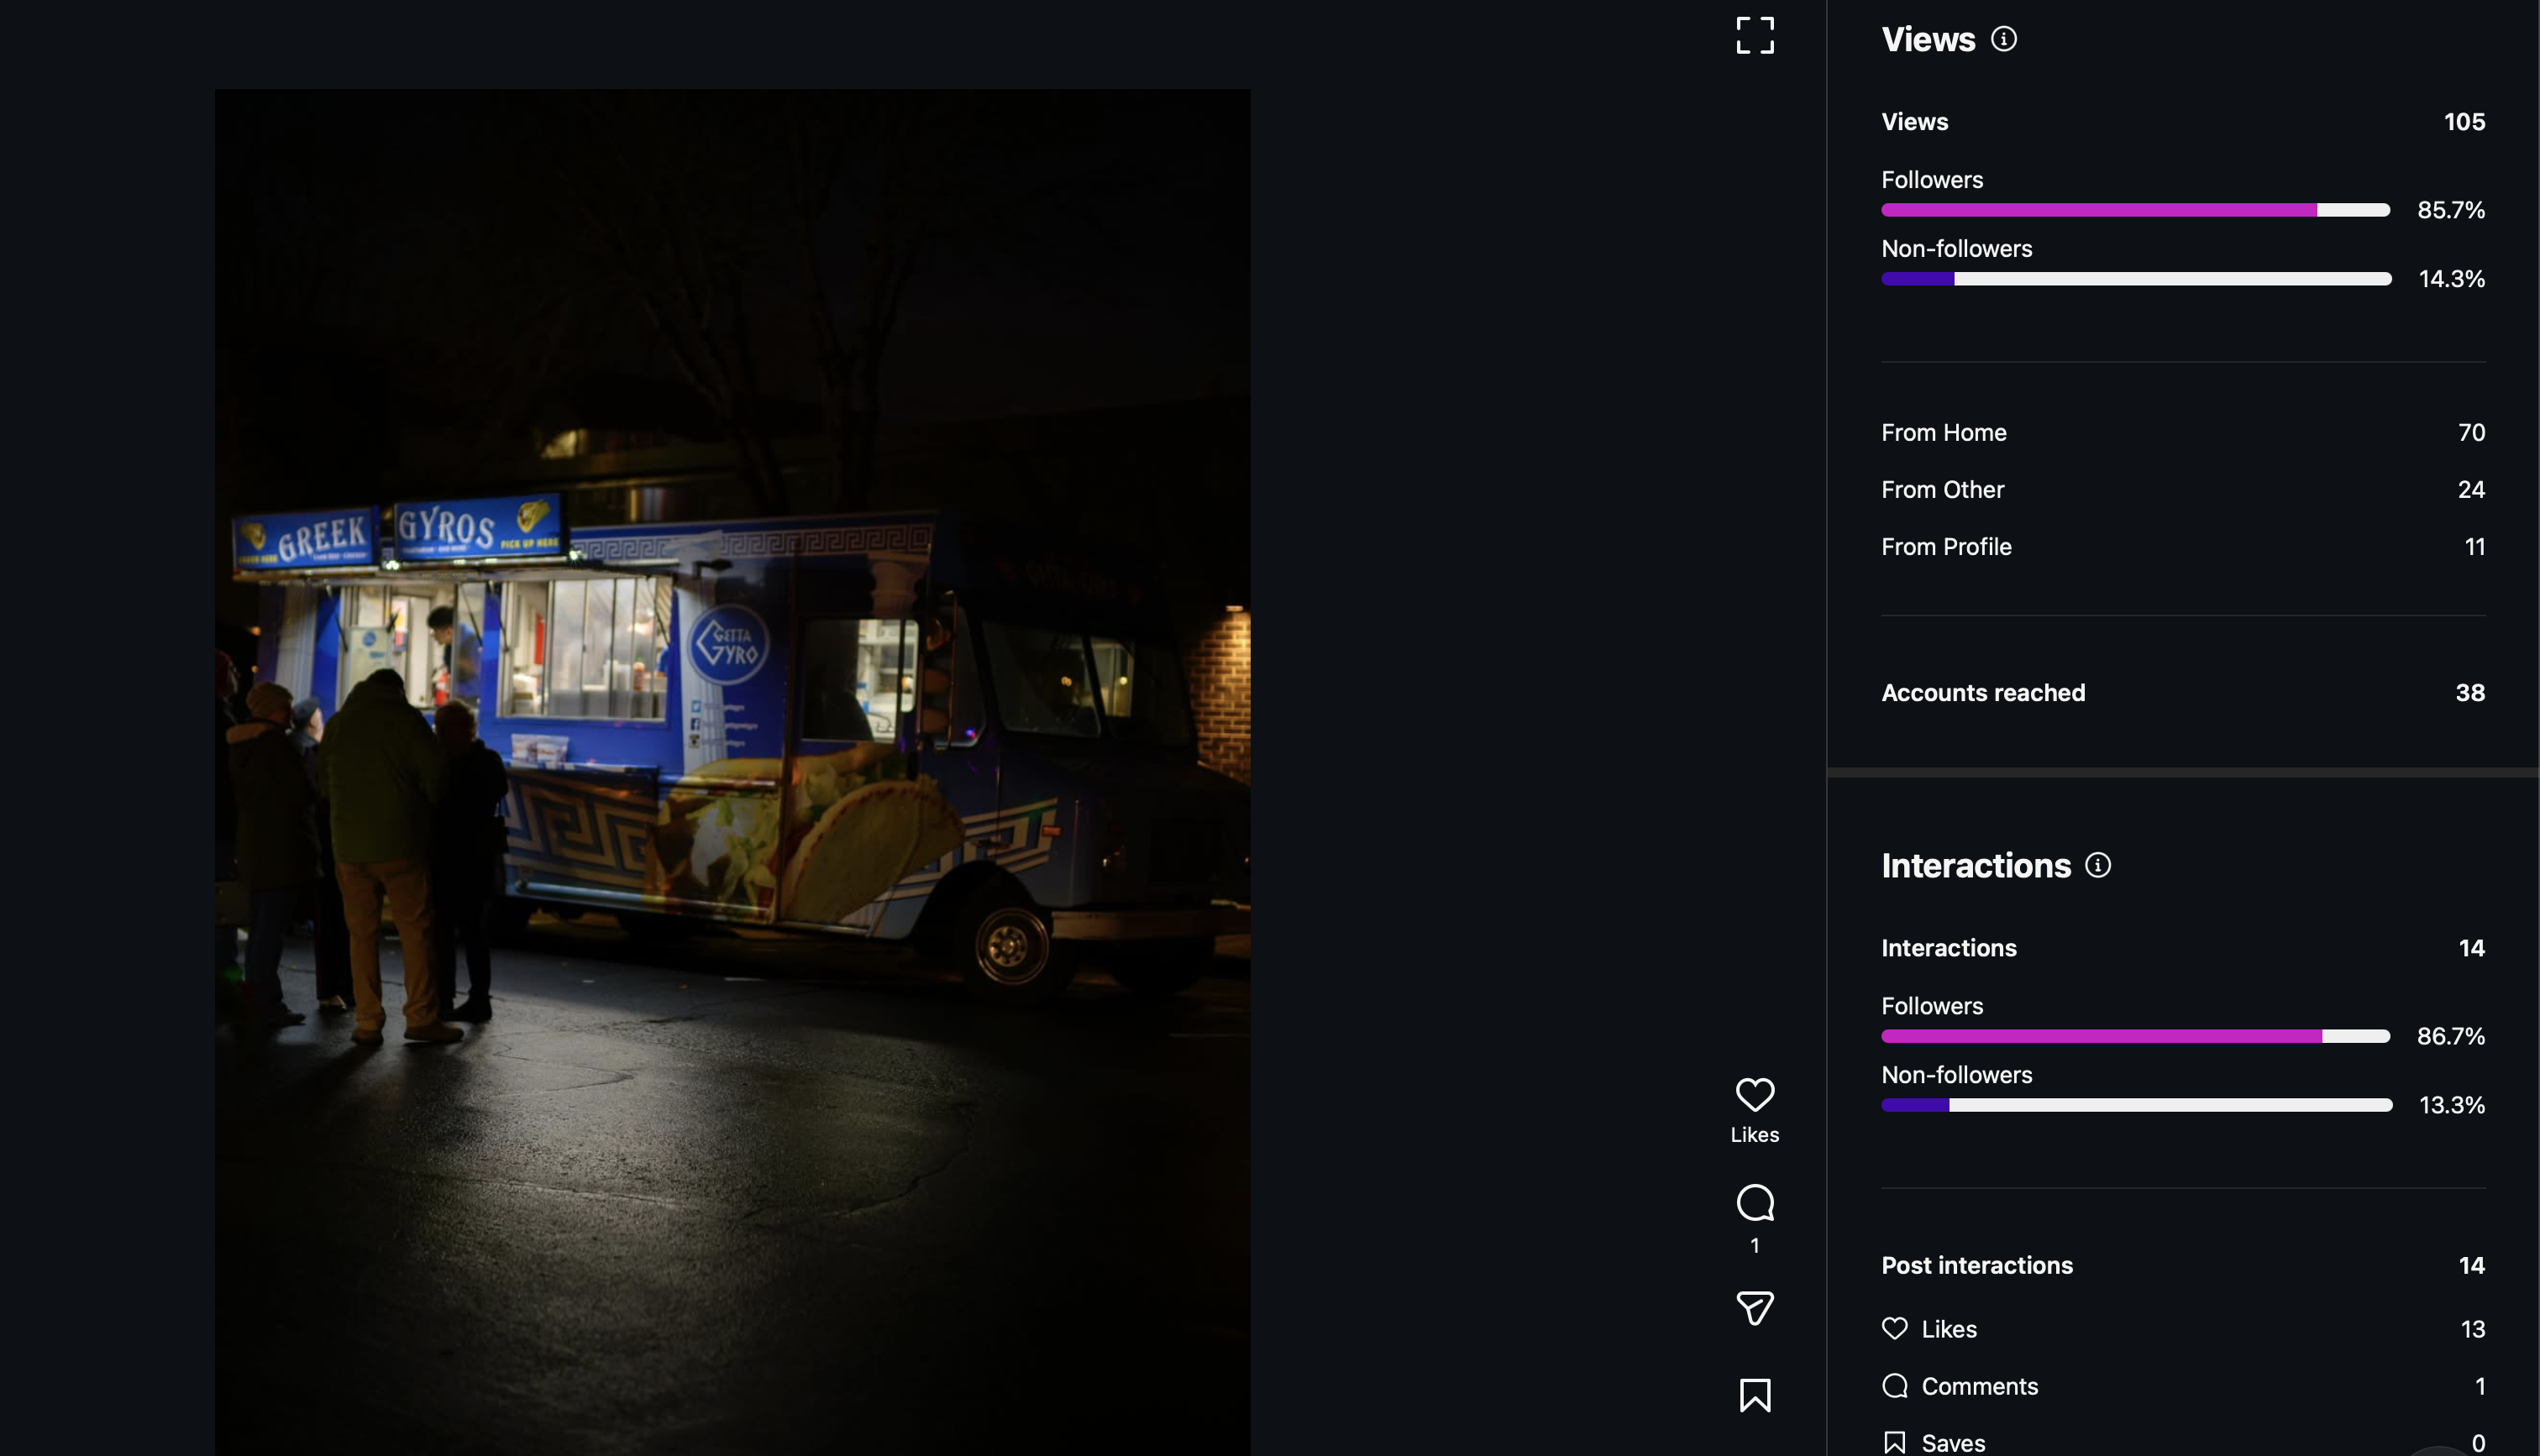Image resolution: width=2540 pixels, height=1456 pixels.
Task: Click heart icon in Likes row
Action: coord(1894,1329)
